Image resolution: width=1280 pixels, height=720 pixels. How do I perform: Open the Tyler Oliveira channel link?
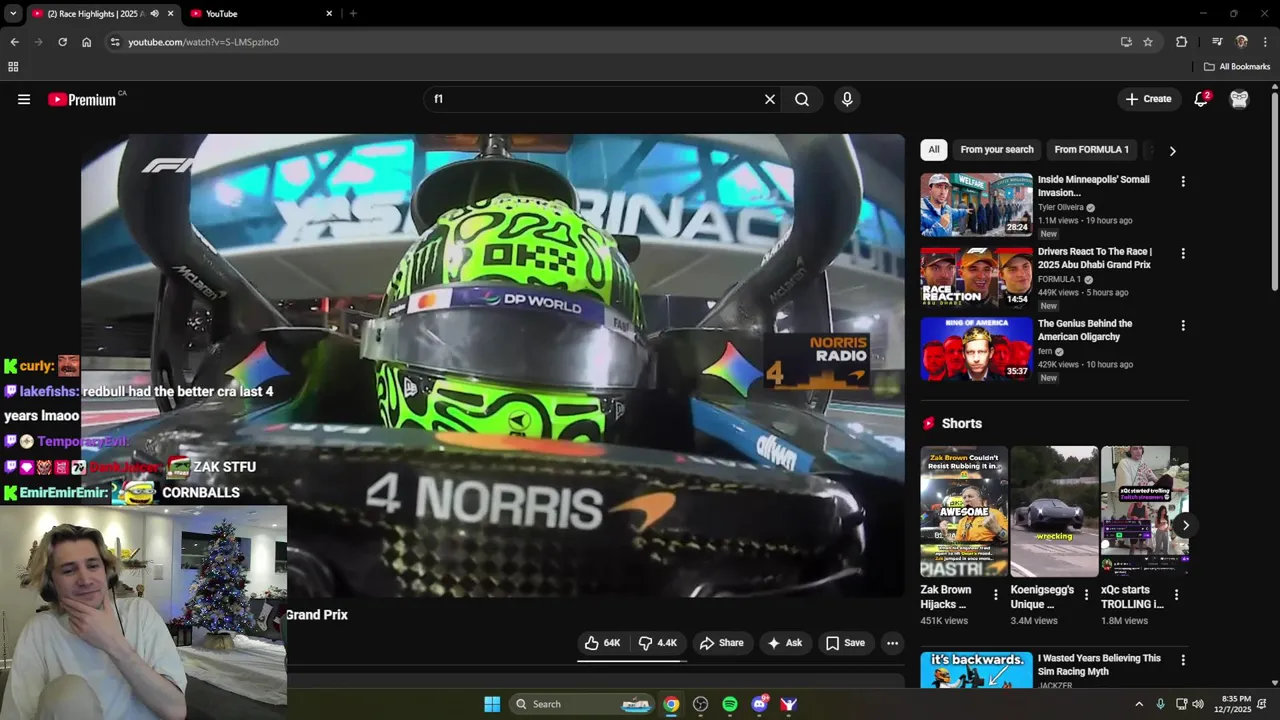point(1061,208)
